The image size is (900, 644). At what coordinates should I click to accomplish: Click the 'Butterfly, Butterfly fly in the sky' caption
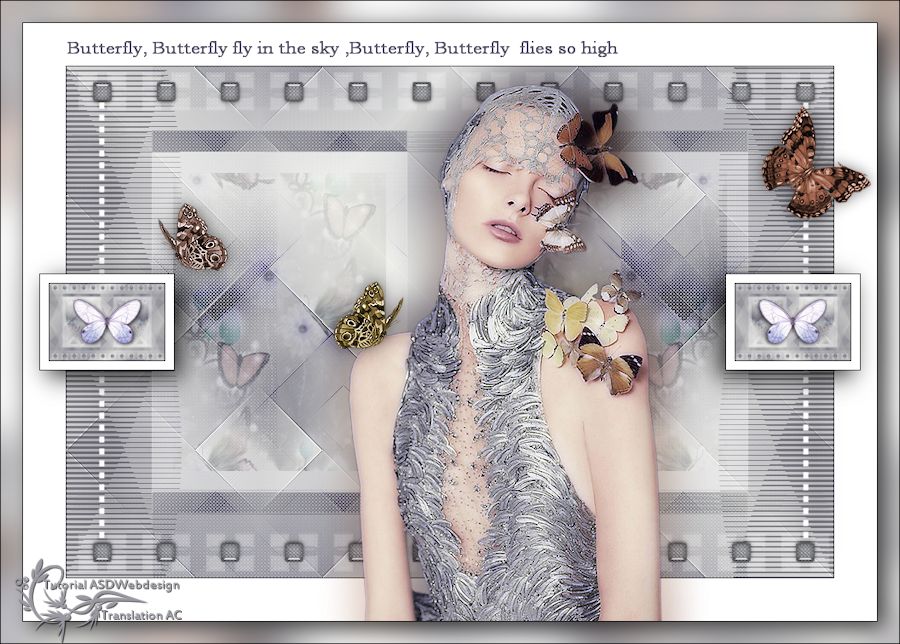click(342, 48)
